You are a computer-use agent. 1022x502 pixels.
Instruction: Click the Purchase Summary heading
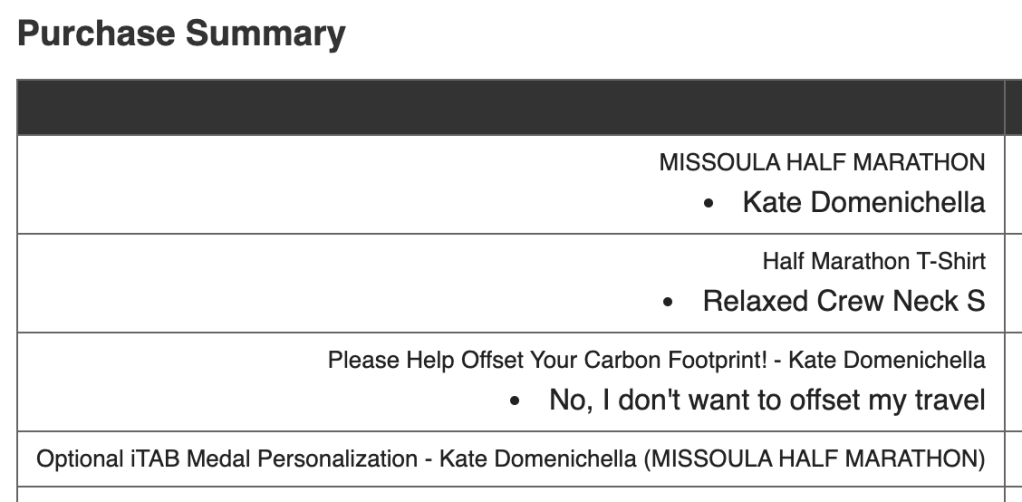pos(182,35)
